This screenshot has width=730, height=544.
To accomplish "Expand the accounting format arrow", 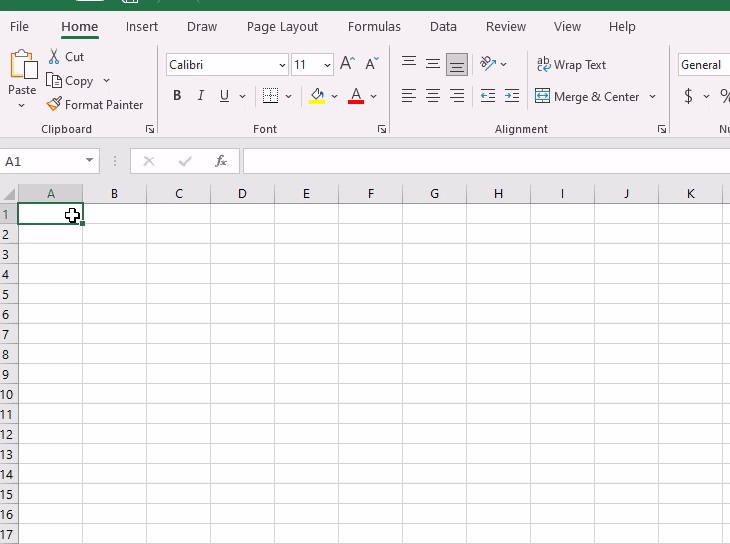I will coord(706,96).
